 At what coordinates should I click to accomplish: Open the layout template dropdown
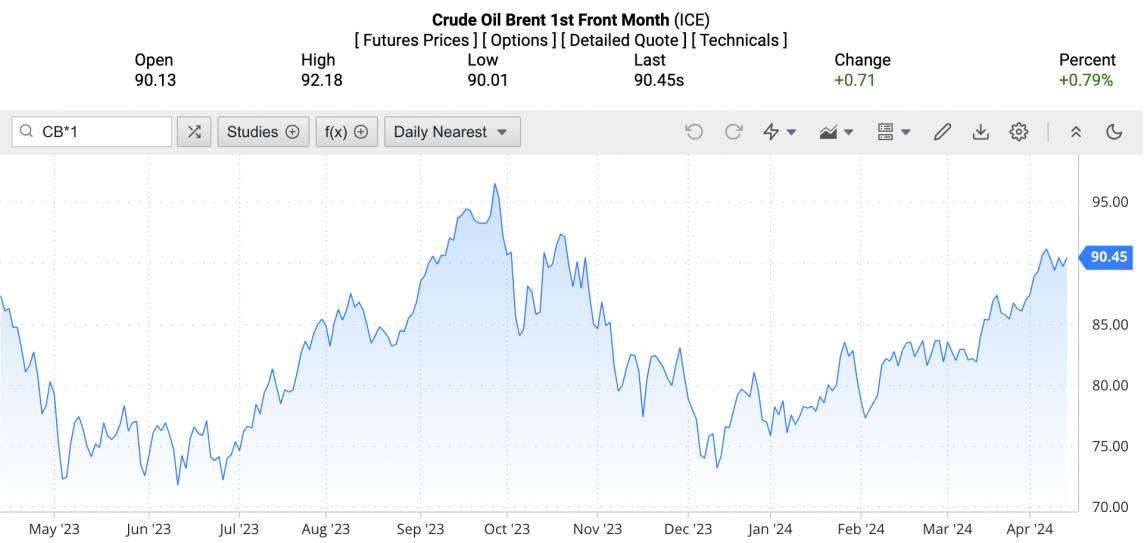(894, 132)
